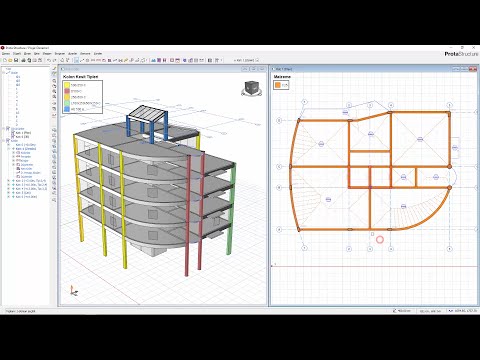Open the storey selector dropdown in the toolbar

[x=257, y=60]
